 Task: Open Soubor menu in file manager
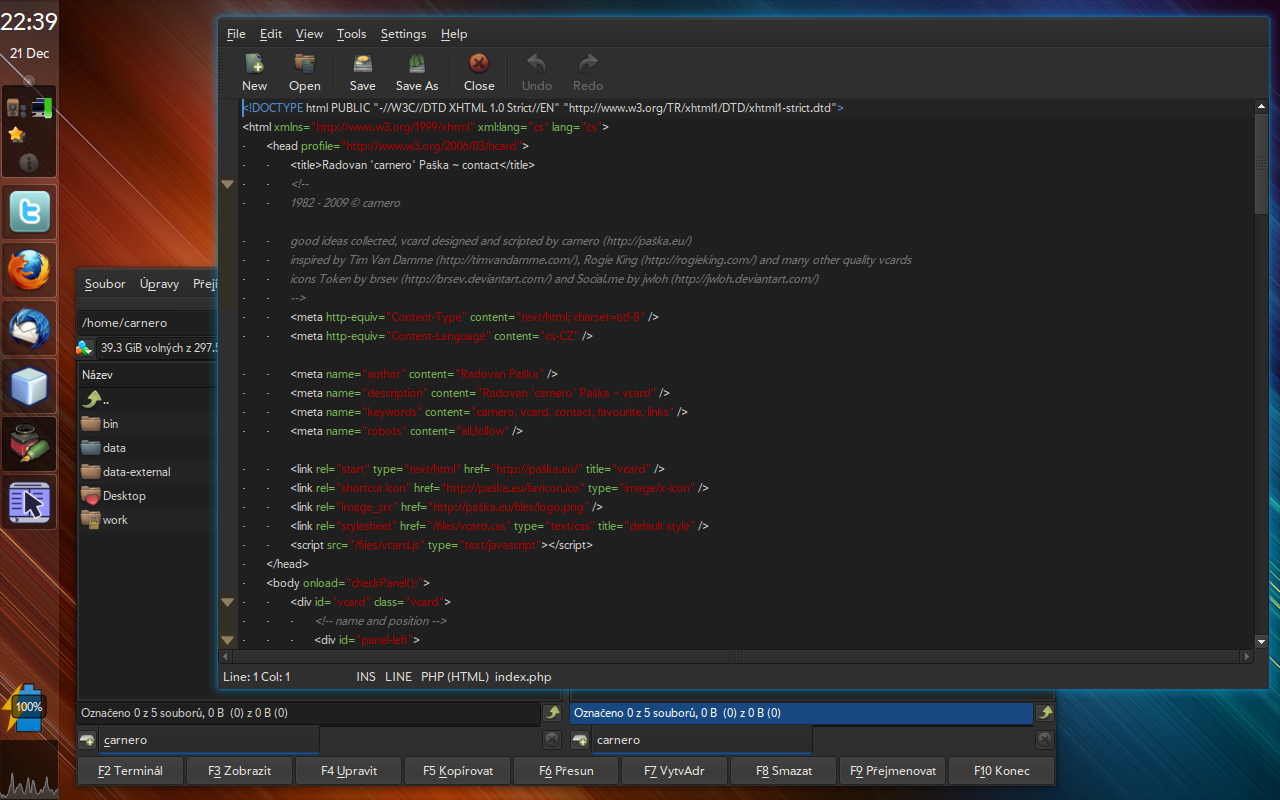(x=105, y=284)
